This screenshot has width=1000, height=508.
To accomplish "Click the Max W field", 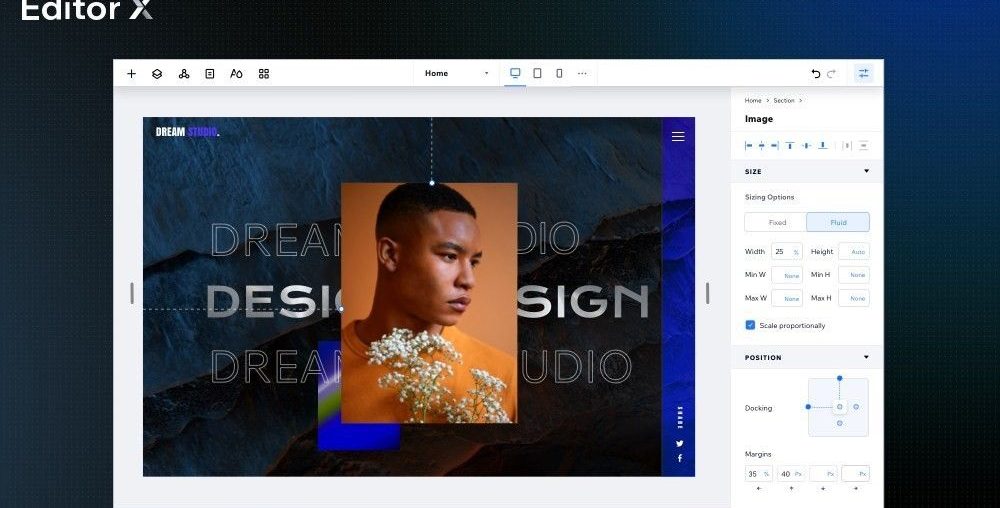I will [x=786, y=298].
